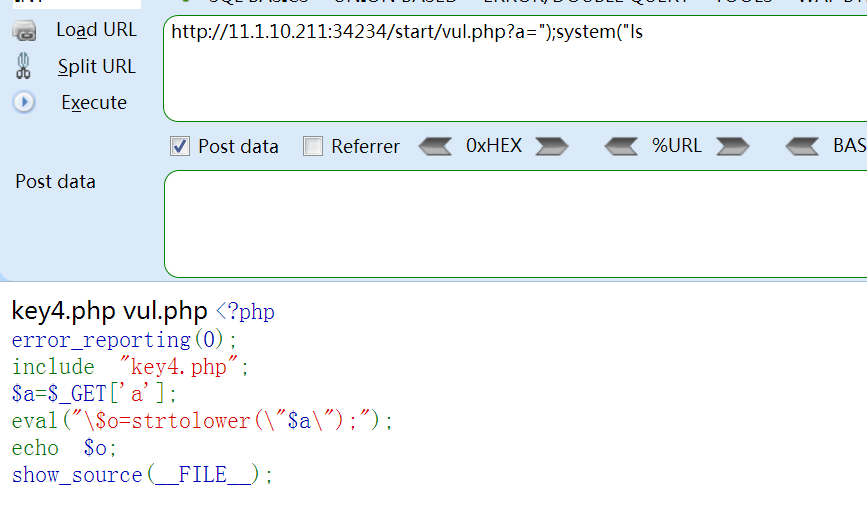Uncheck the Post data checkbox
The image size is (867, 532).
click(180, 147)
